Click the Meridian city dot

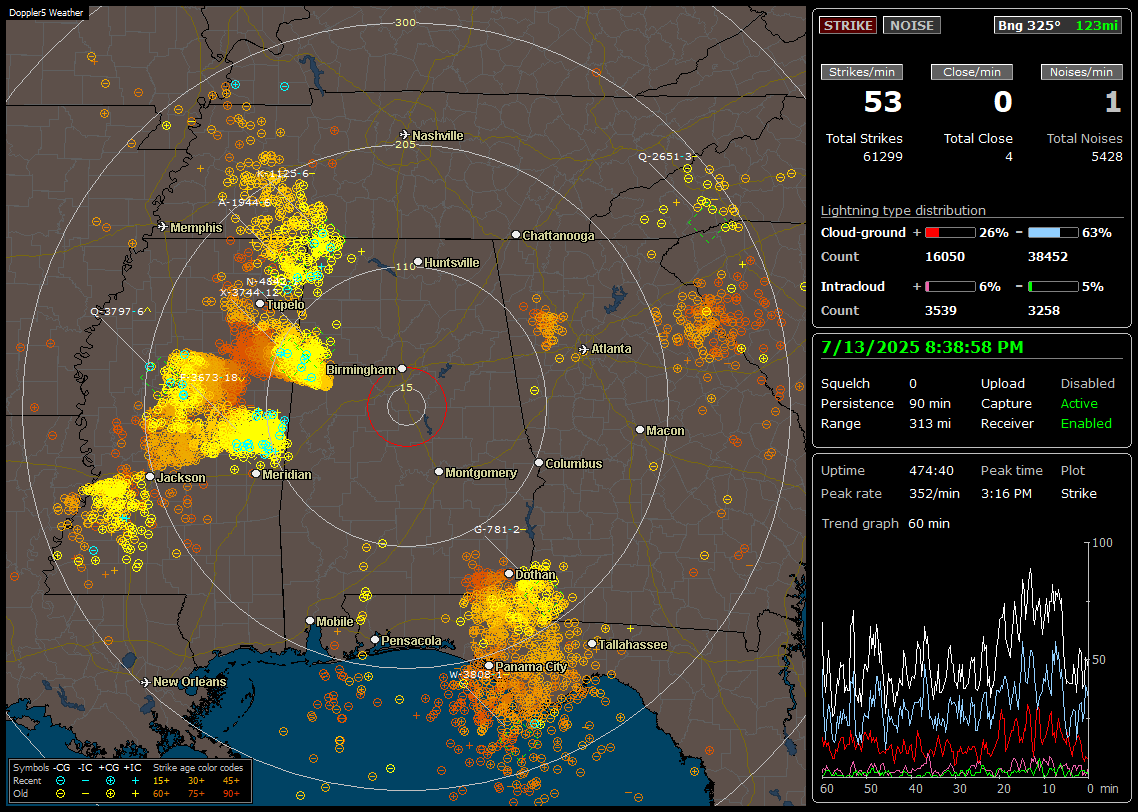[x=255, y=474]
